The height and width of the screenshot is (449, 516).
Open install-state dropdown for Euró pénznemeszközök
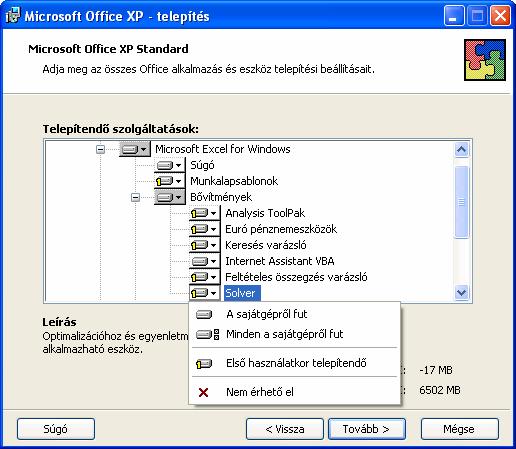tap(205, 229)
